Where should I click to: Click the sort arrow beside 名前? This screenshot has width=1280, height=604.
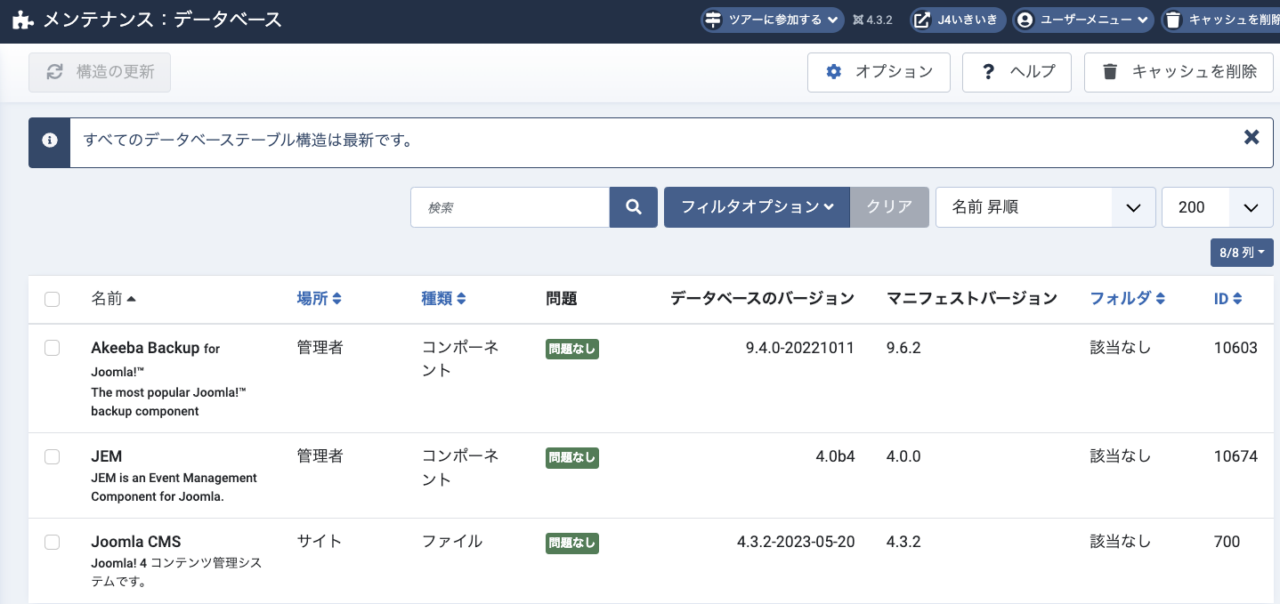[131, 299]
